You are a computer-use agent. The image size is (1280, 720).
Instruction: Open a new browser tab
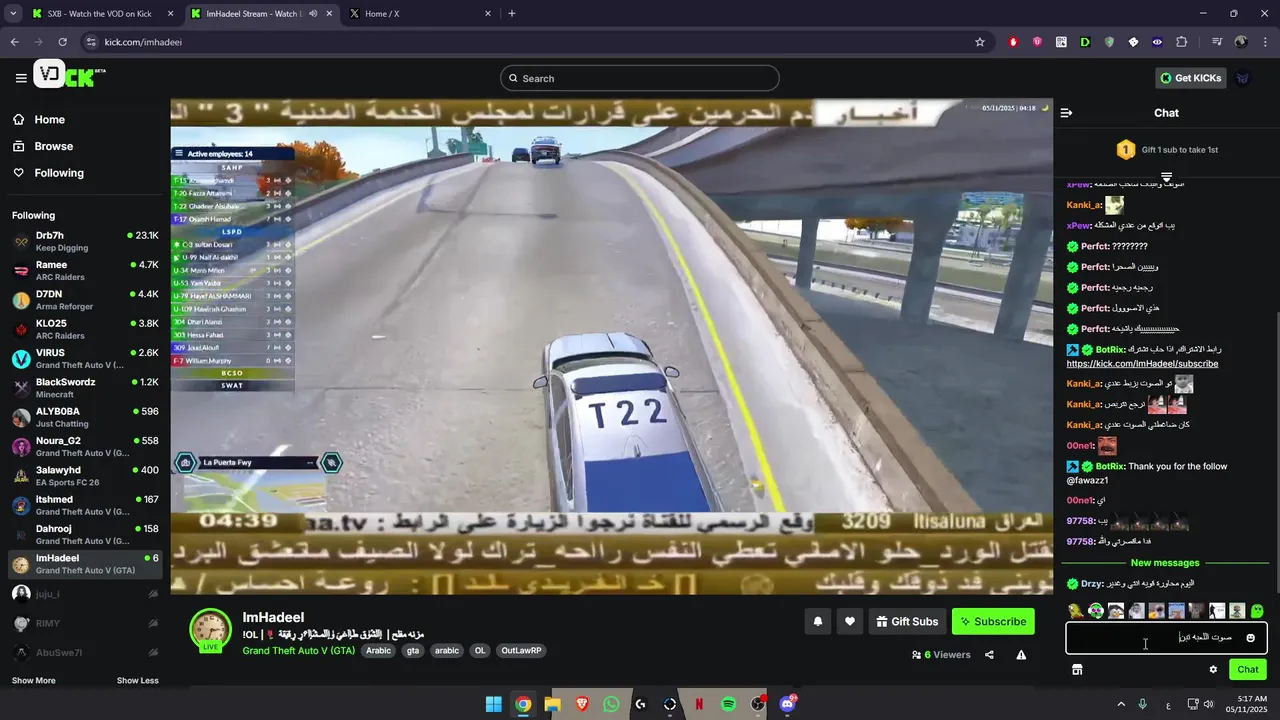coord(512,14)
